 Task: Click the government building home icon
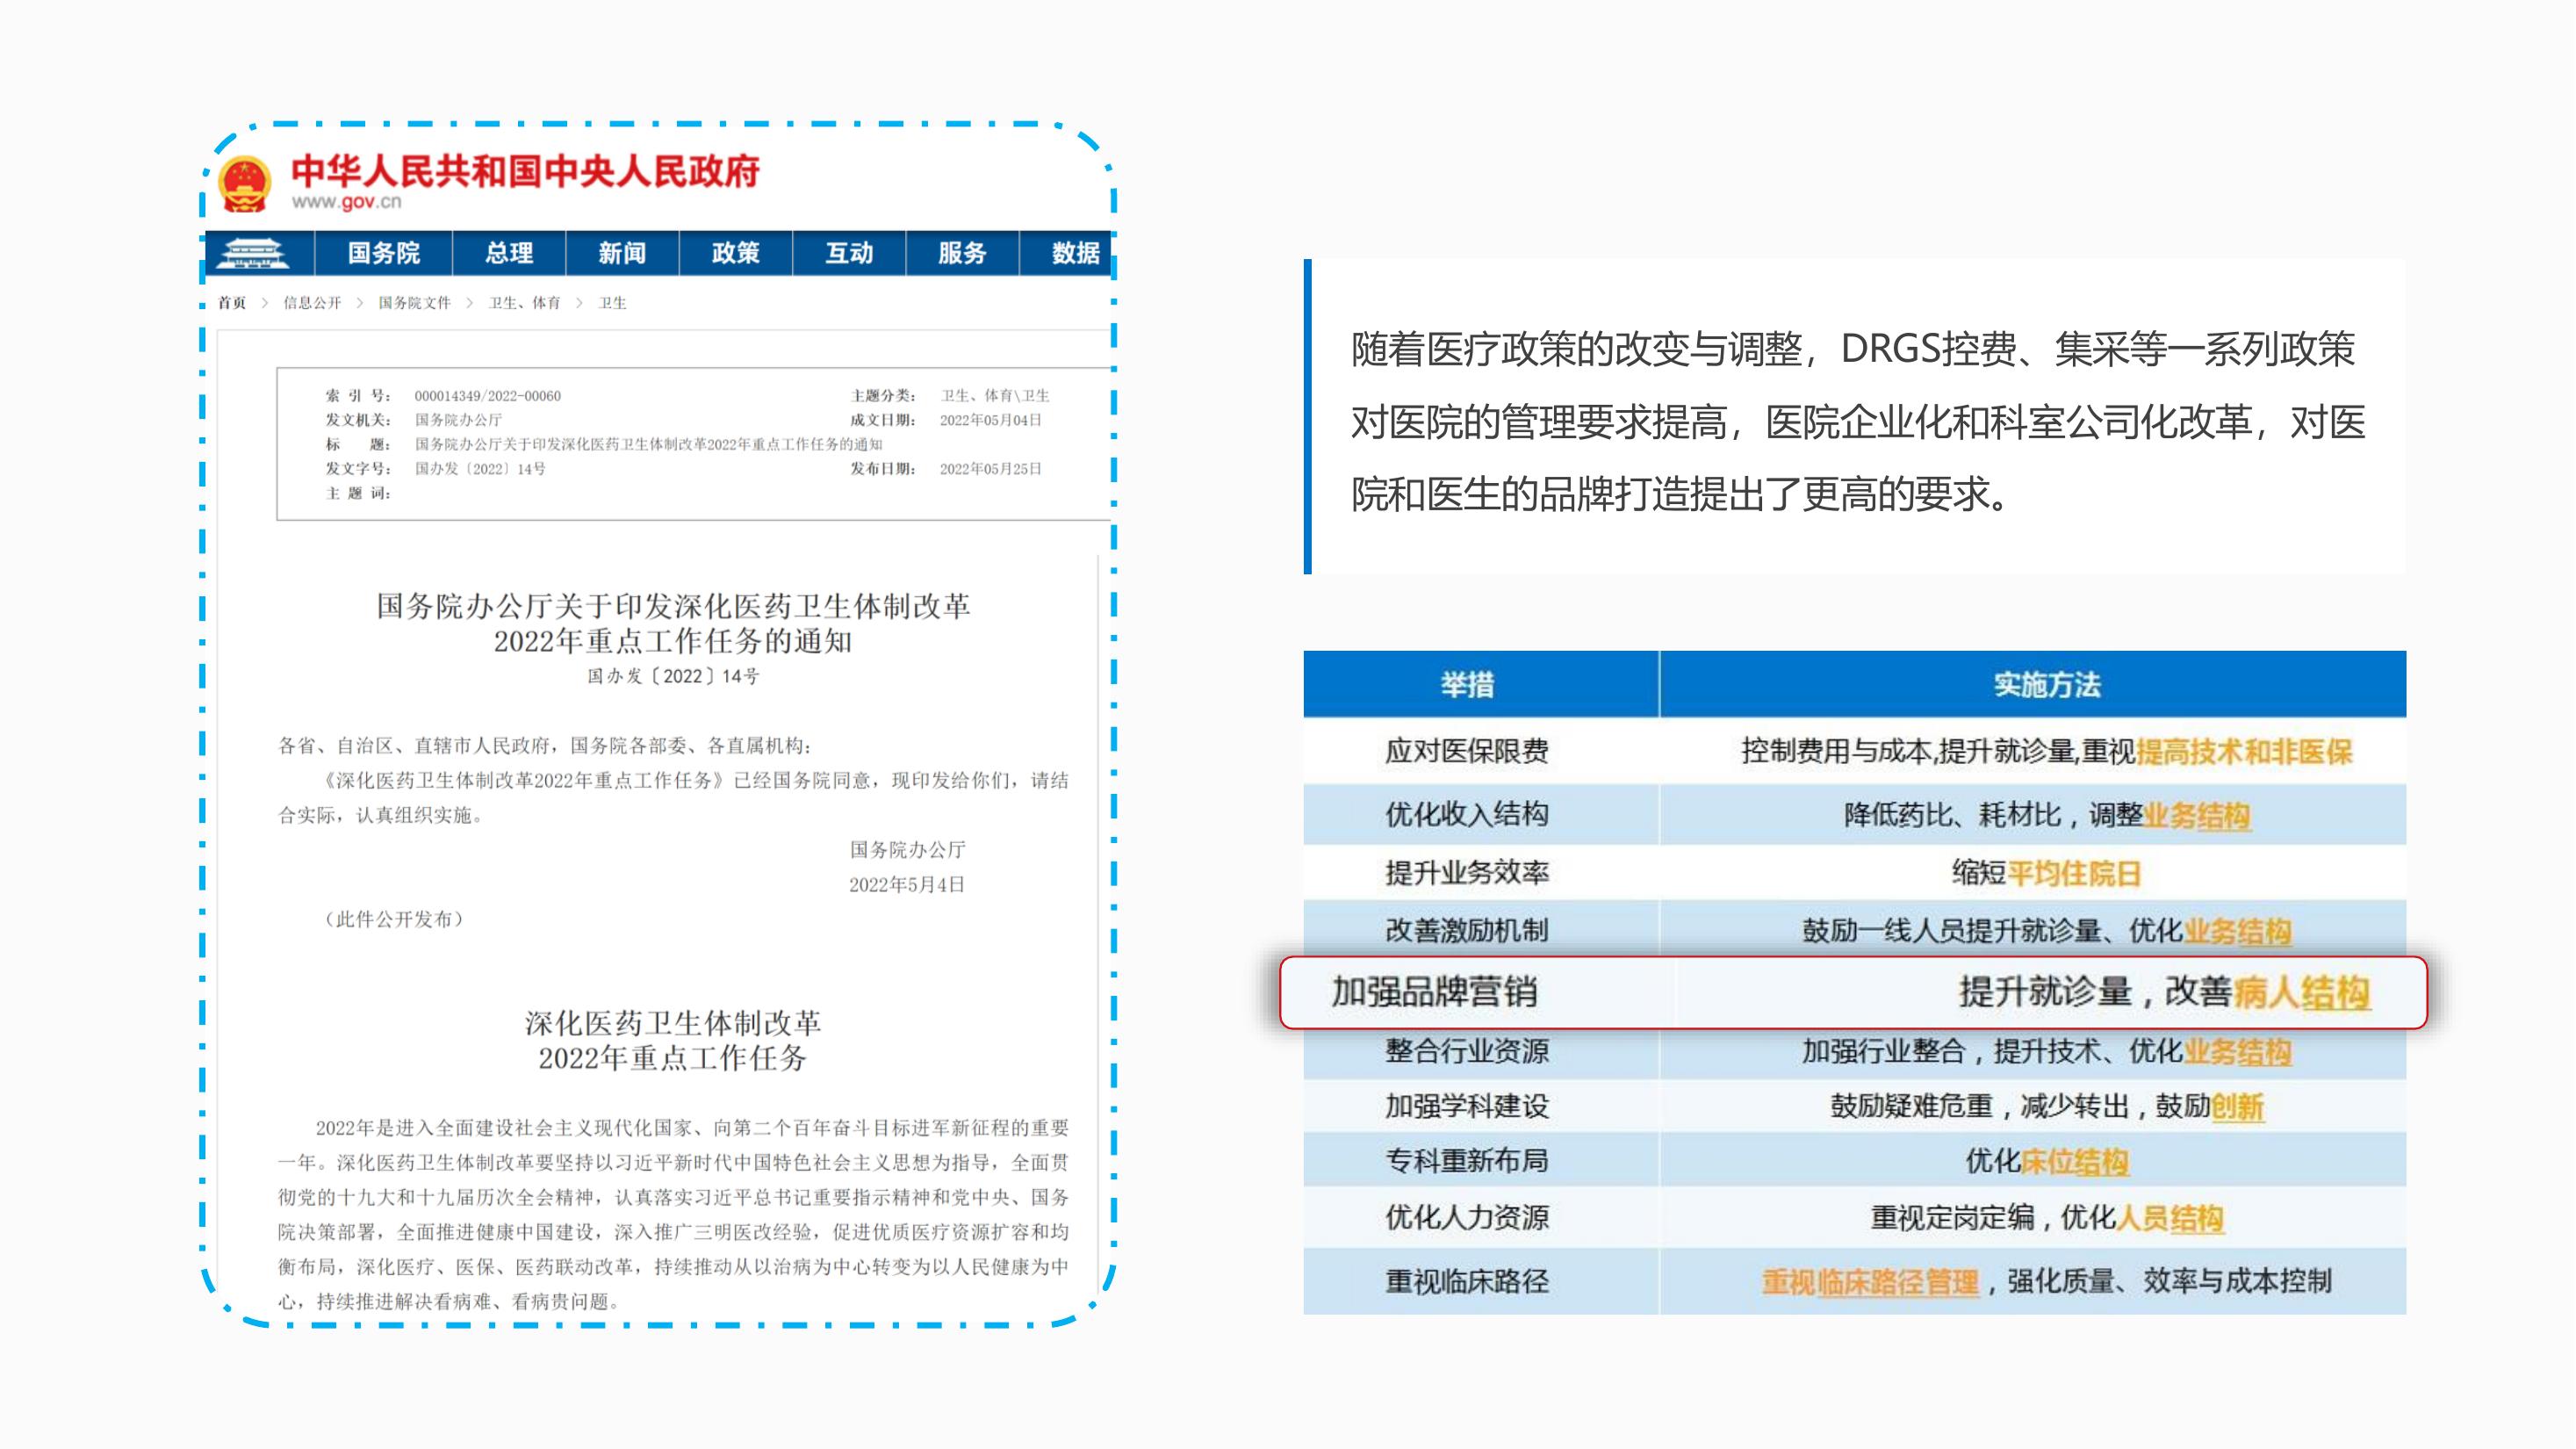pos(253,253)
